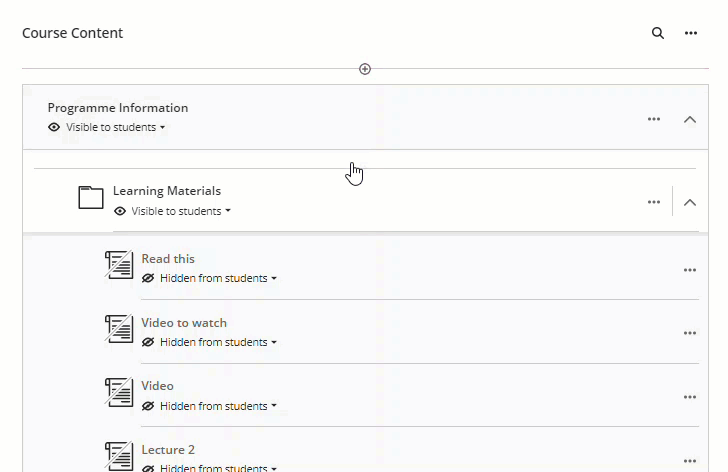Toggle visibility eye icon for Programme Information
728x472 pixels.
point(54,128)
